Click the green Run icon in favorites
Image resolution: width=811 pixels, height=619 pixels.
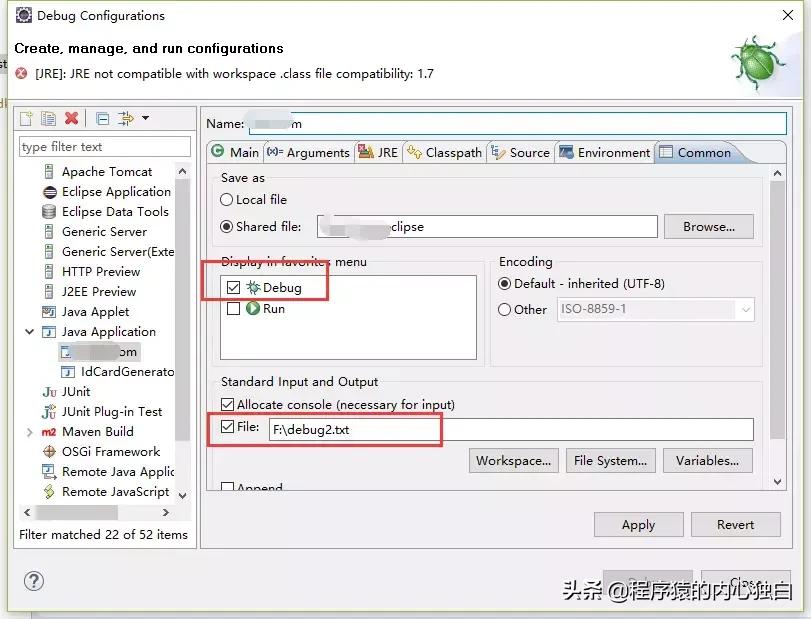pyautogui.click(x=253, y=309)
